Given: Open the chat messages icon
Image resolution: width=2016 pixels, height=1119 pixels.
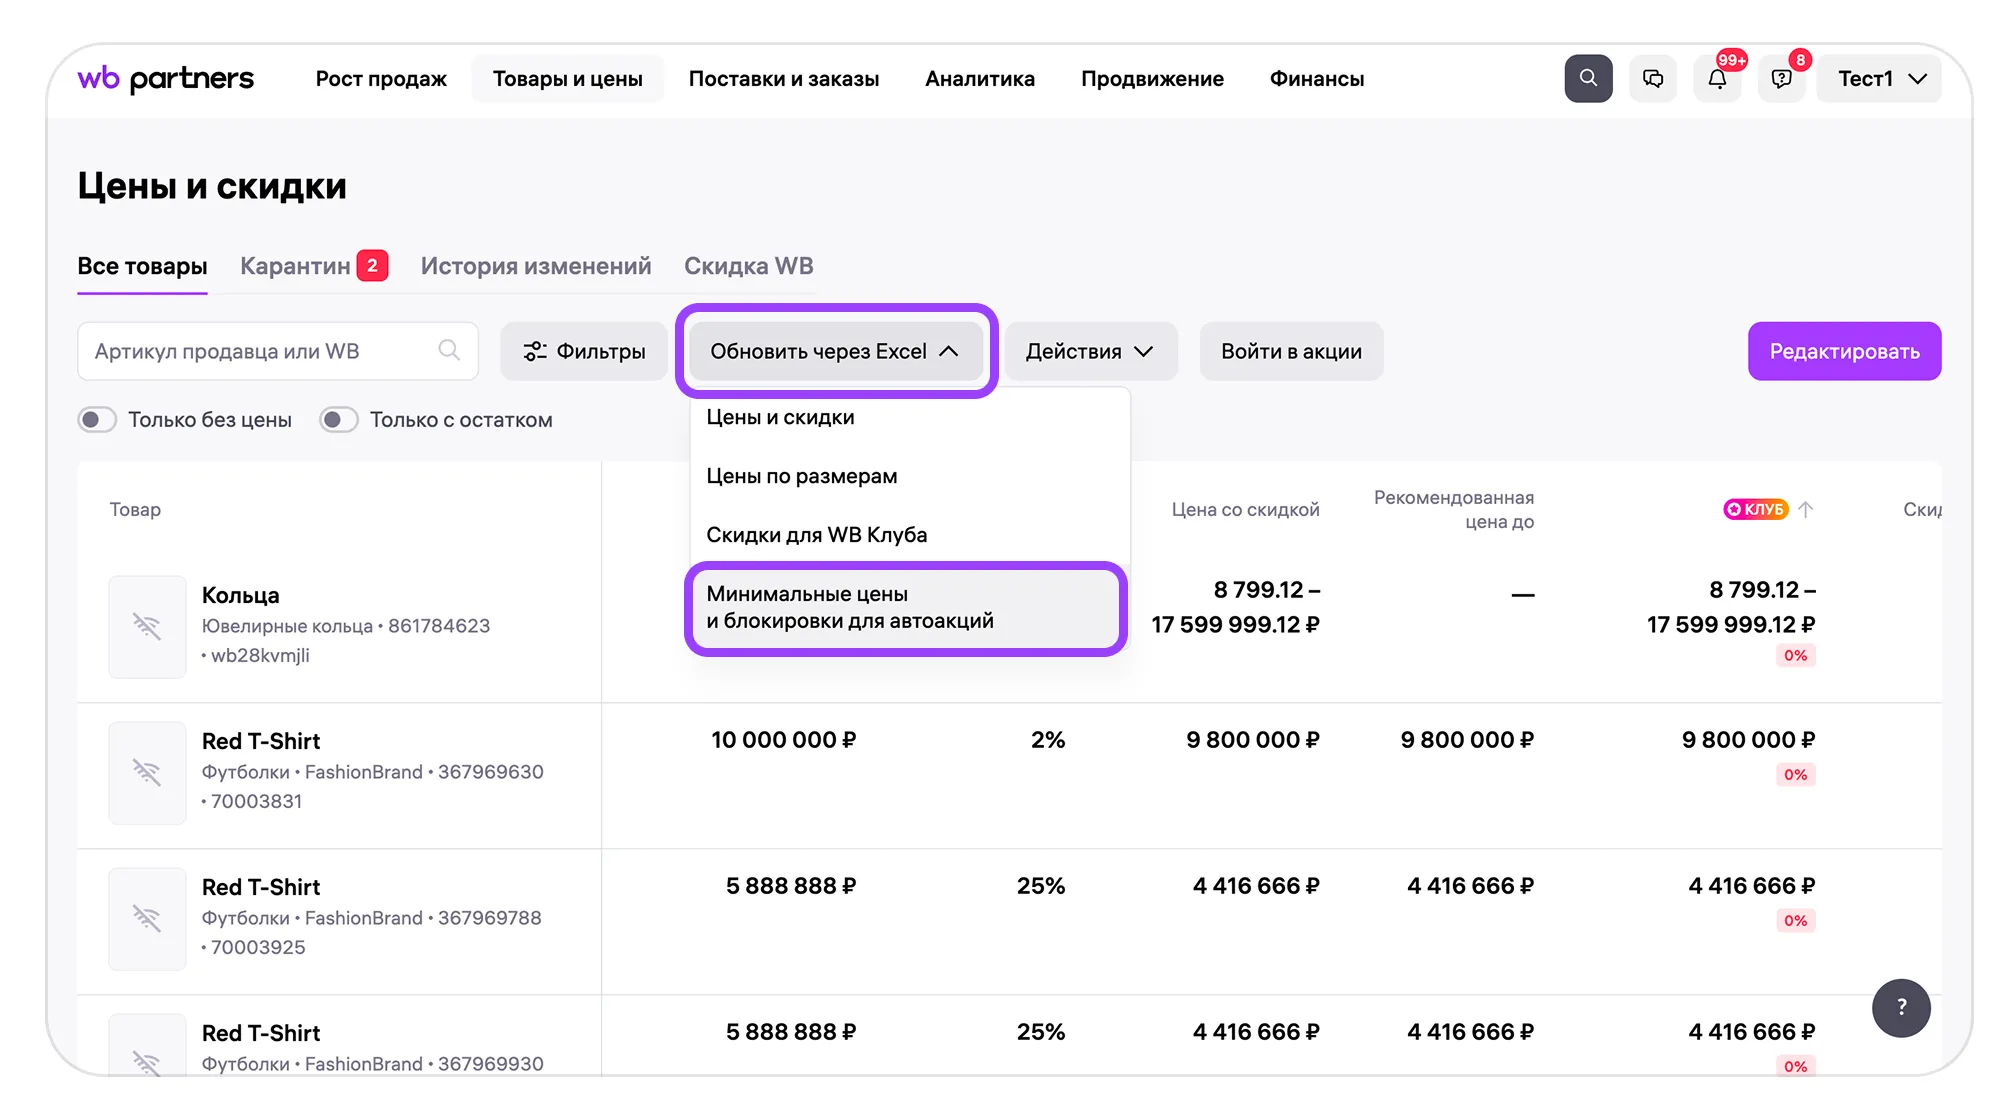Looking at the screenshot, I should tap(1653, 78).
